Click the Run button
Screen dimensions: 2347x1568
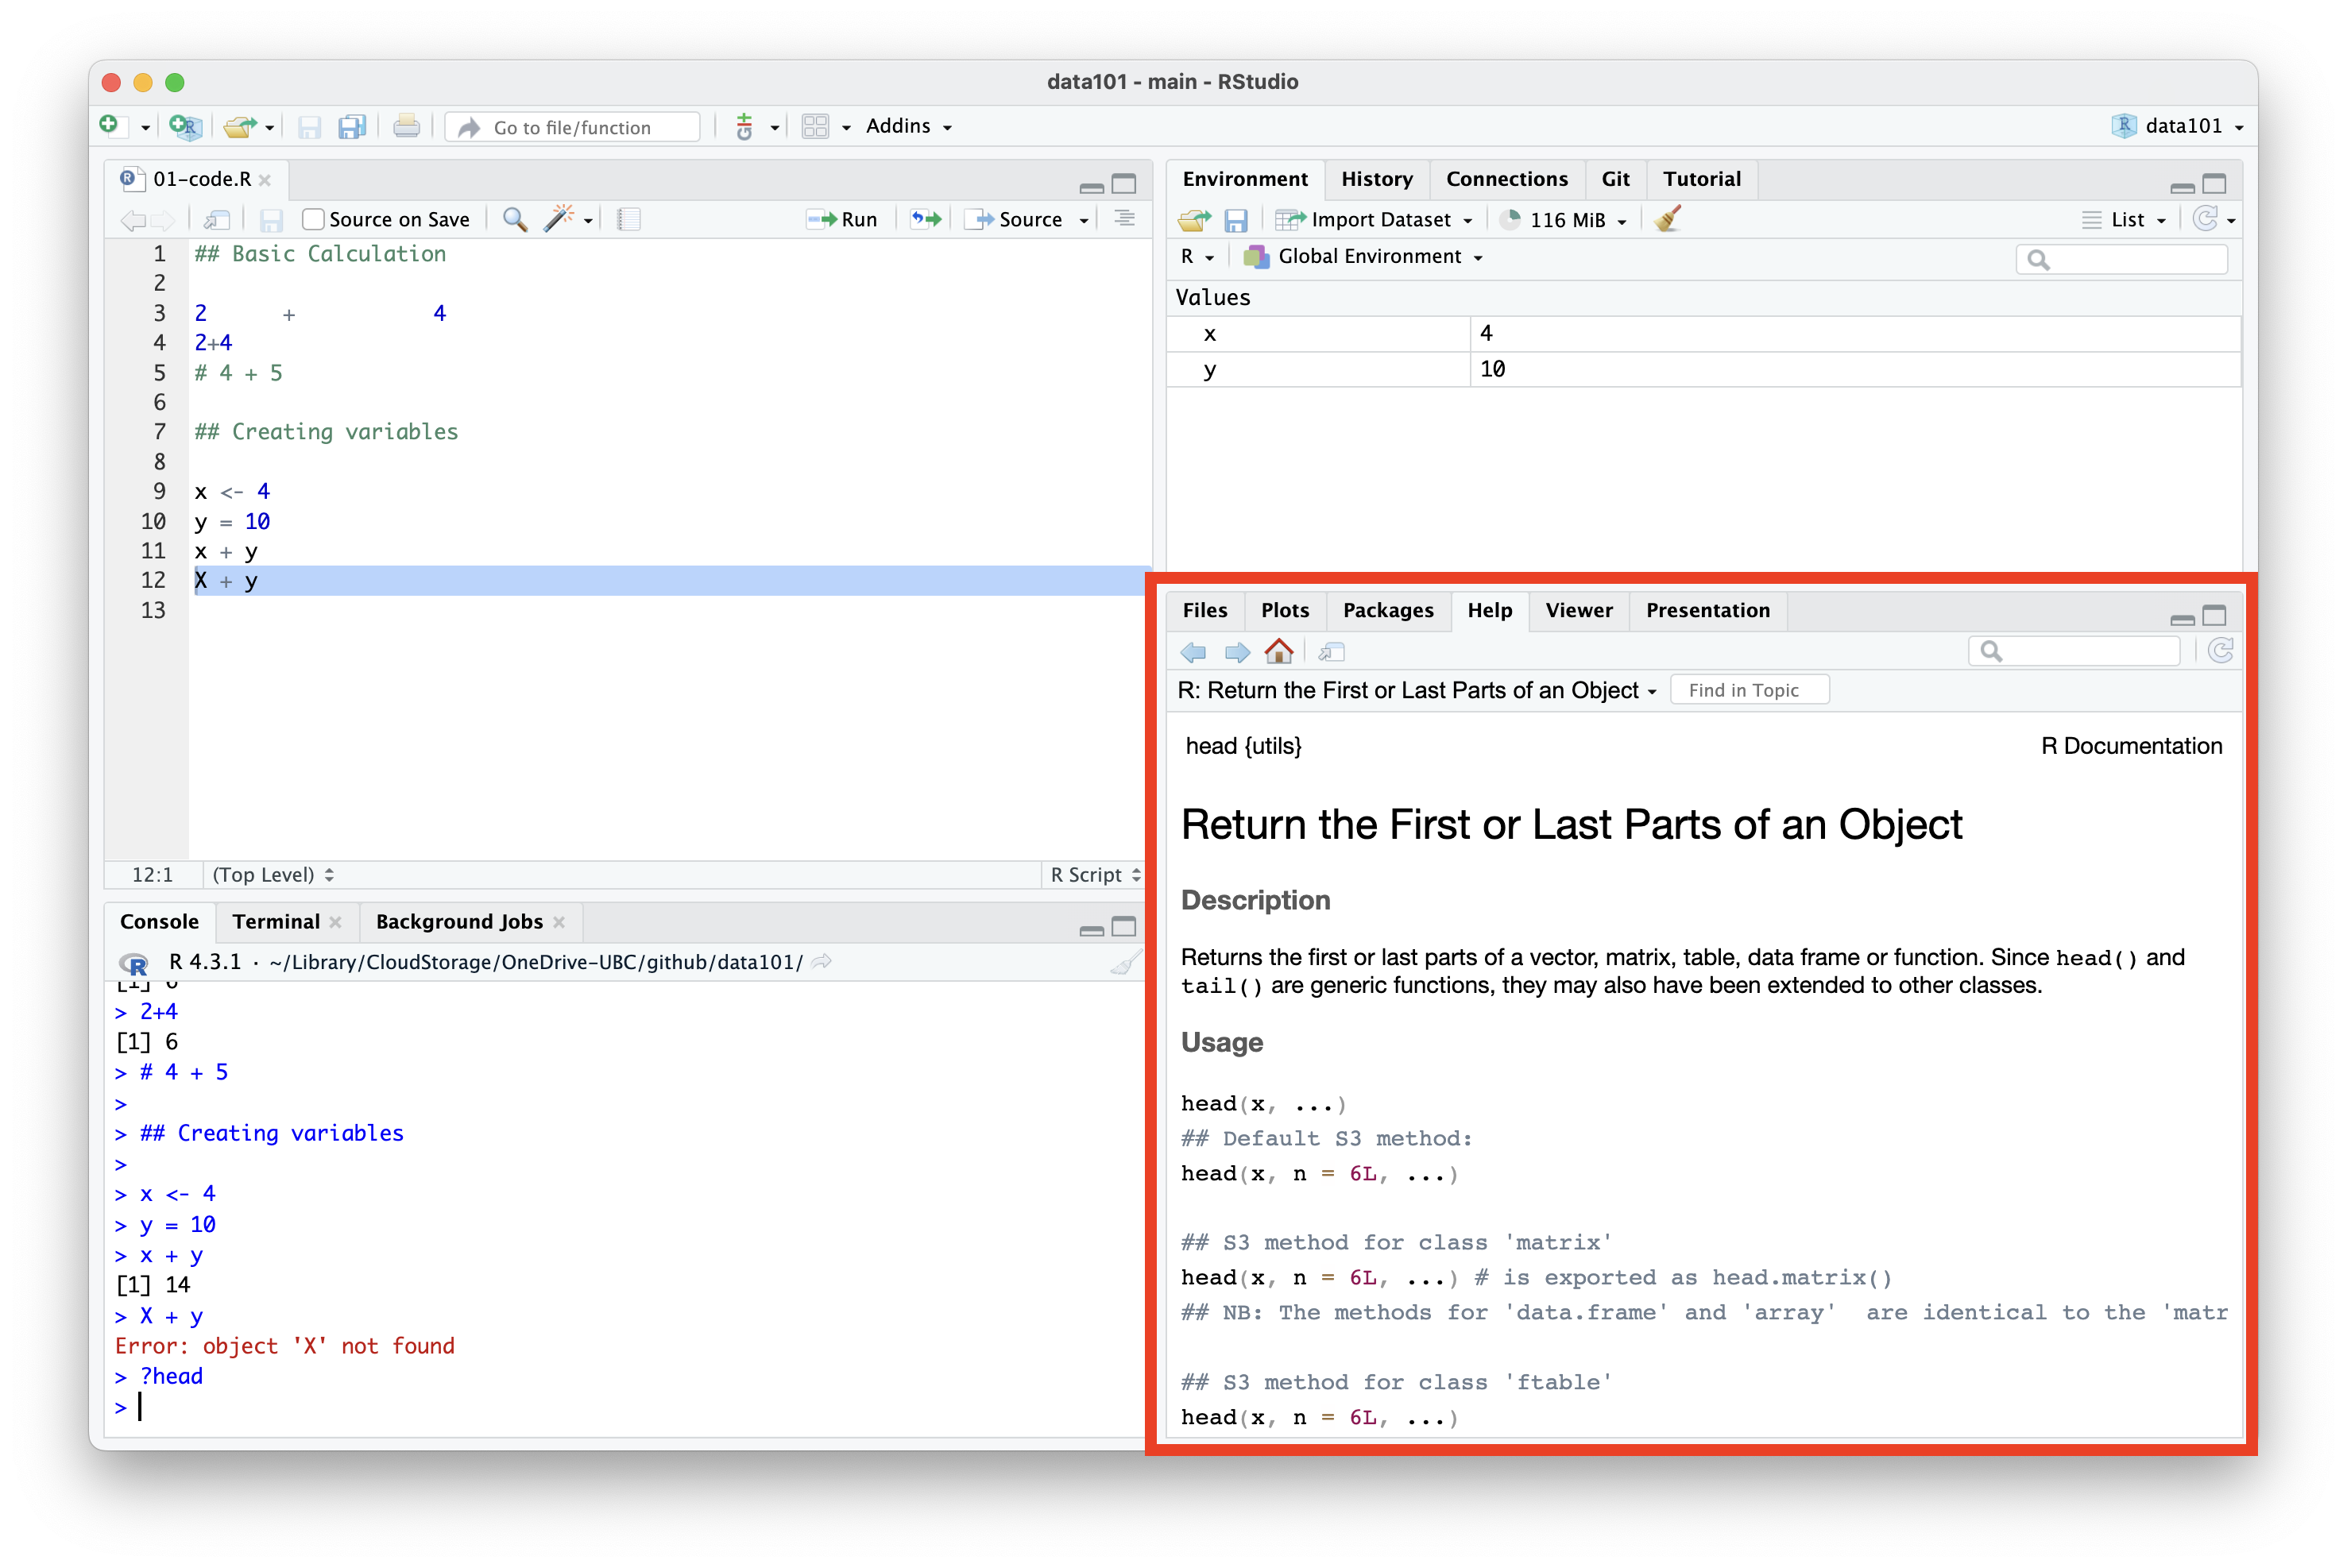(x=844, y=219)
